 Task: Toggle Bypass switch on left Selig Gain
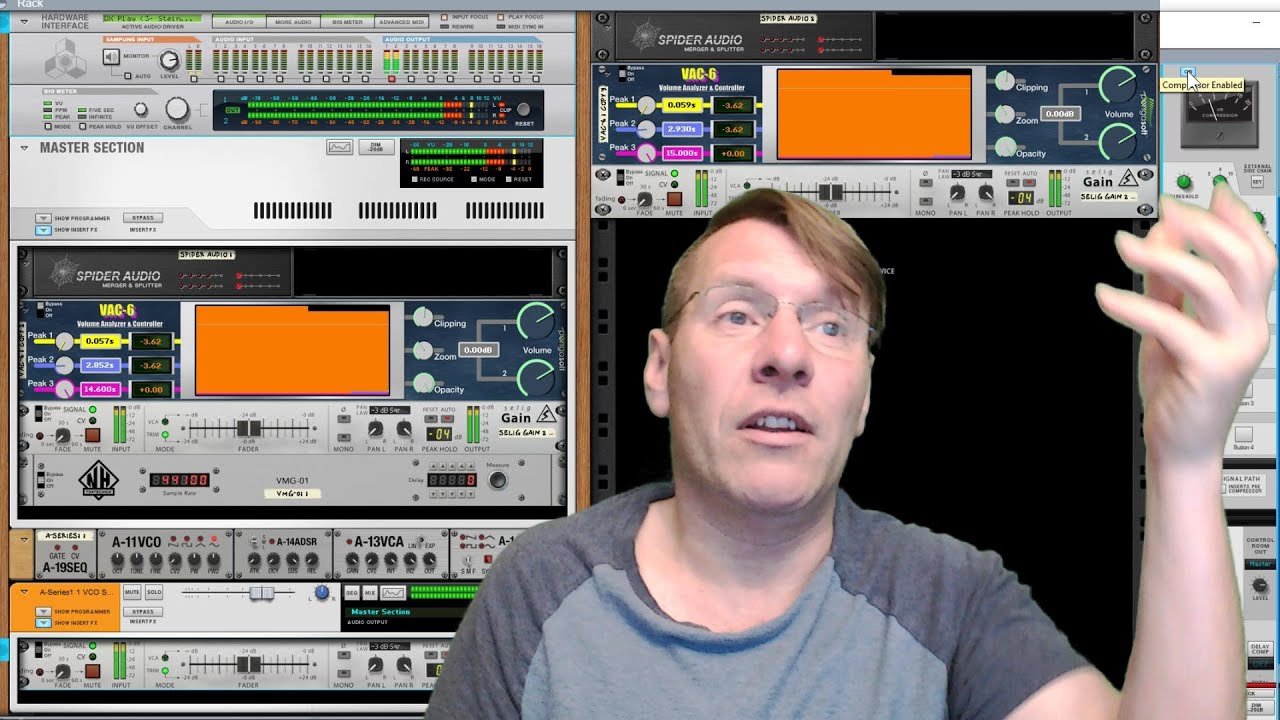point(39,414)
